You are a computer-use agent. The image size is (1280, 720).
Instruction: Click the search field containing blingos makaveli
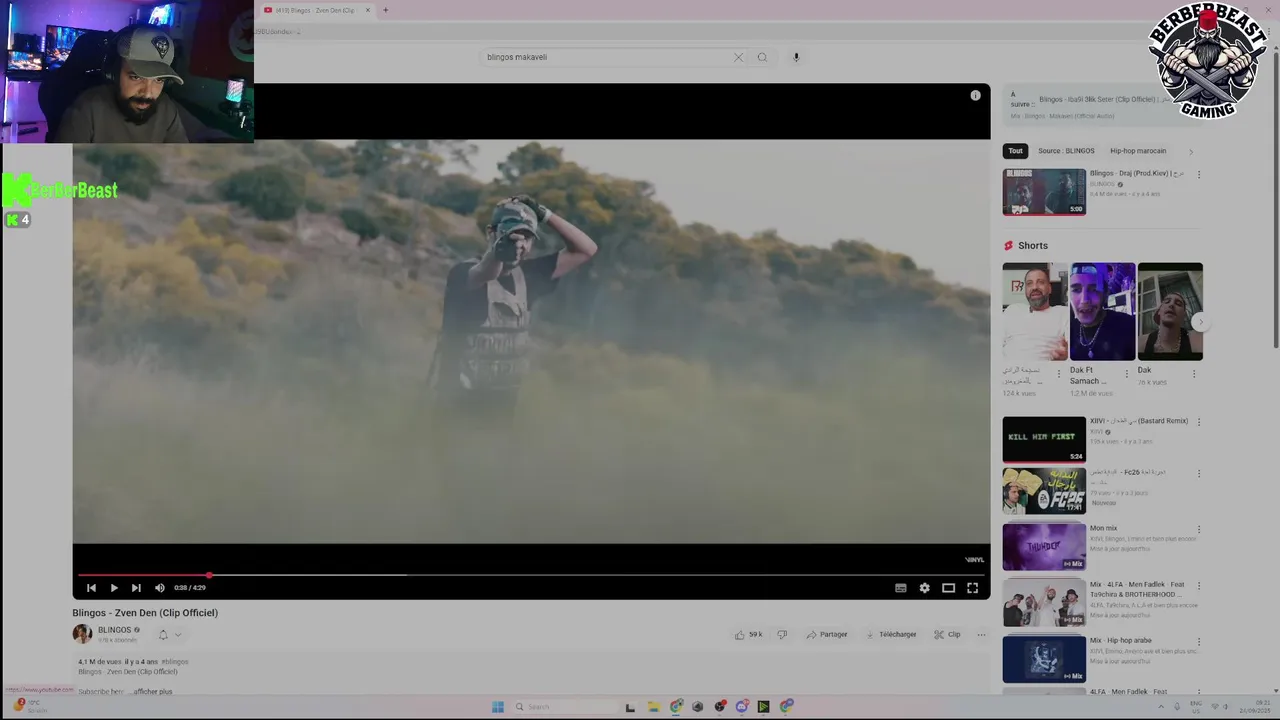(606, 57)
